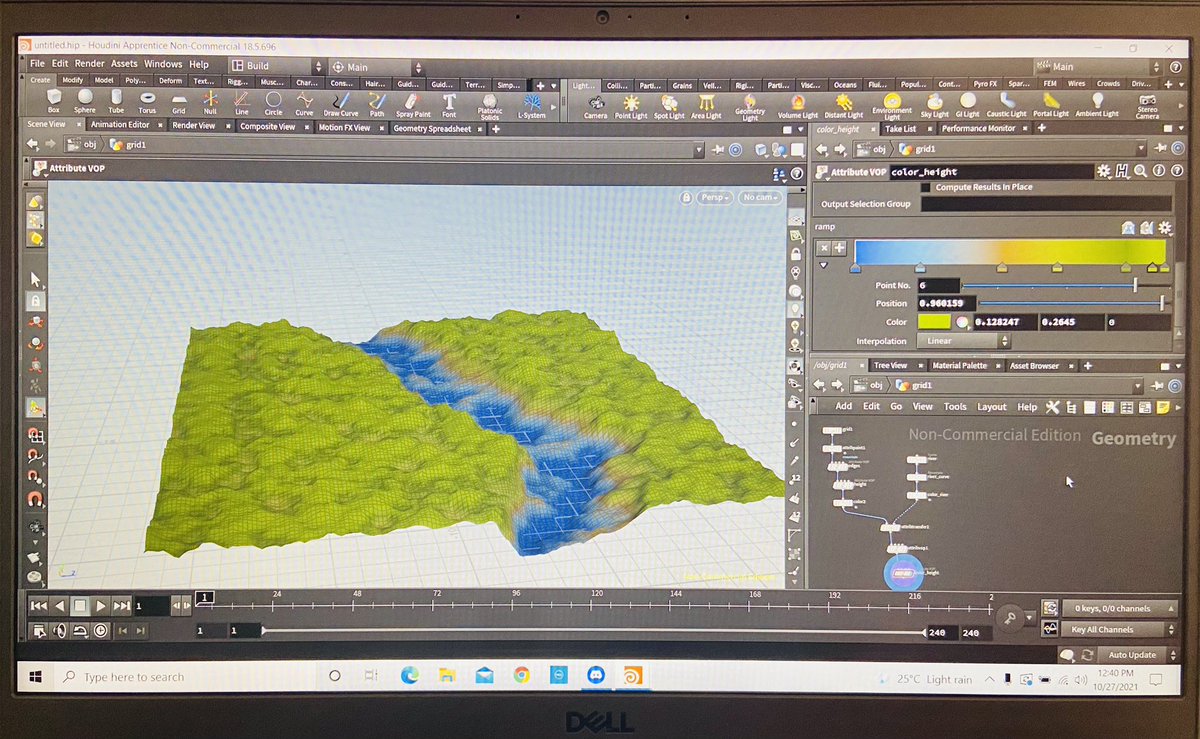Open the Build desktop dropdown
Image resolution: width=1200 pixels, height=739 pixels.
click(276, 67)
